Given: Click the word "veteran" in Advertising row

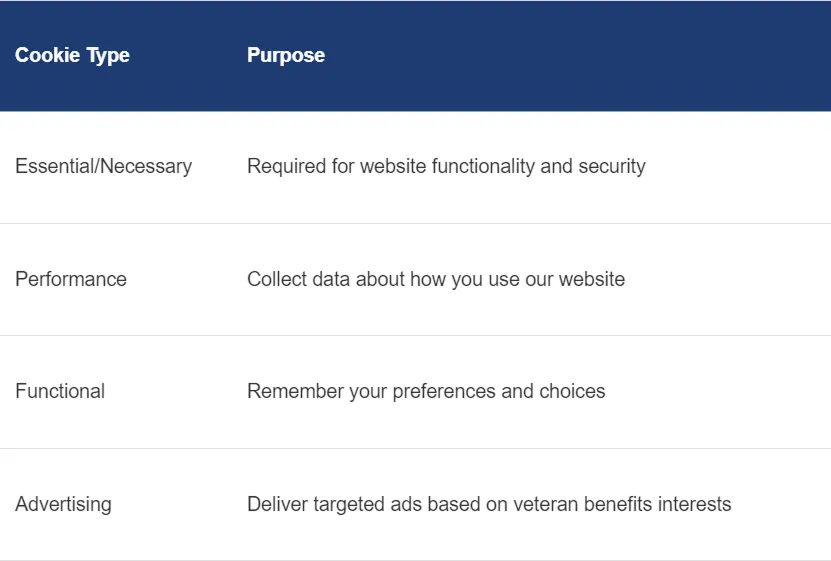Looking at the screenshot, I should tap(546, 504).
